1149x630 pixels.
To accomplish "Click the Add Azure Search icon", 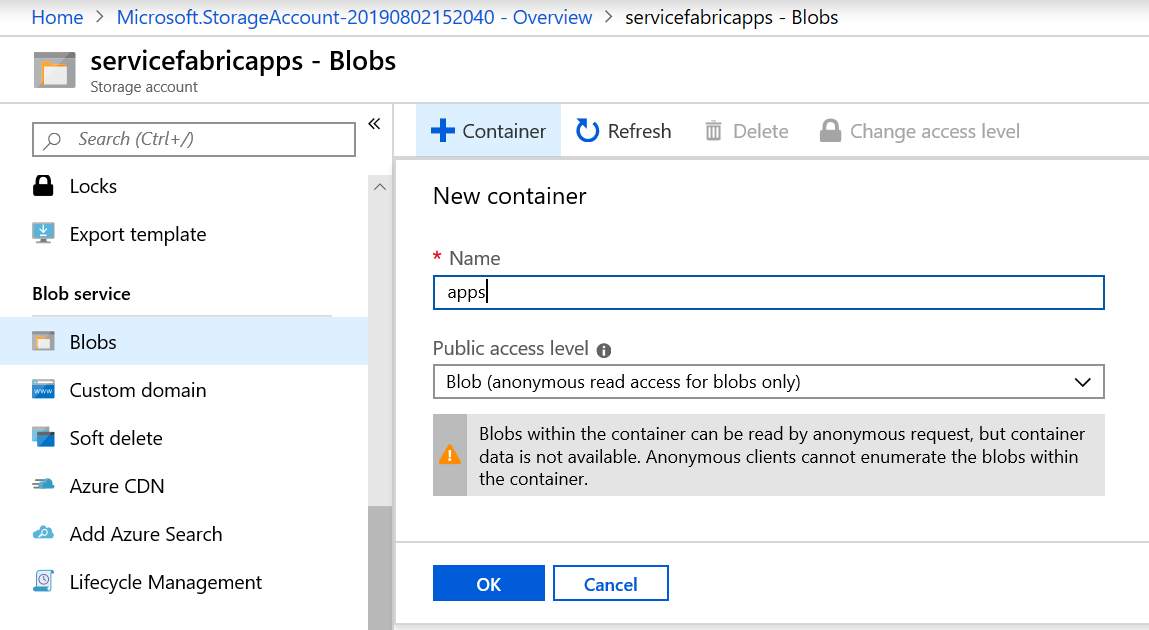I will [x=43, y=534].
